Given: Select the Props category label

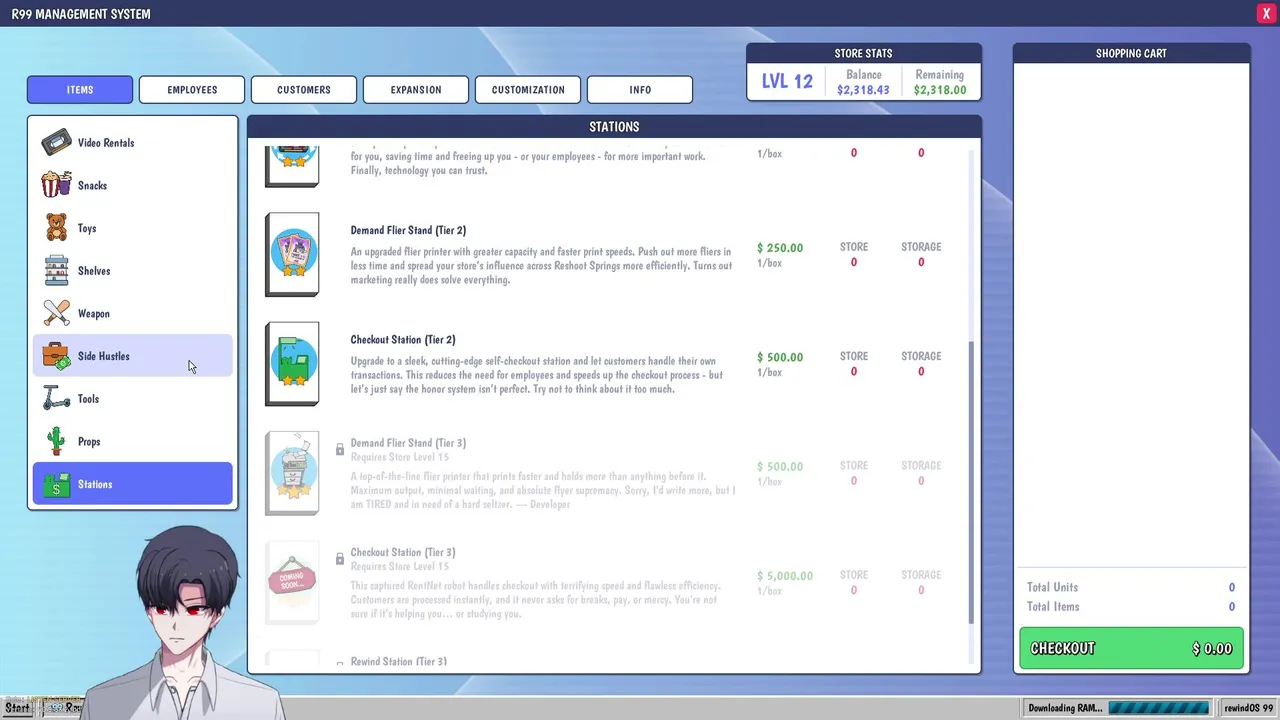Looking at the screenshot, I should click(x=89, y=442).
